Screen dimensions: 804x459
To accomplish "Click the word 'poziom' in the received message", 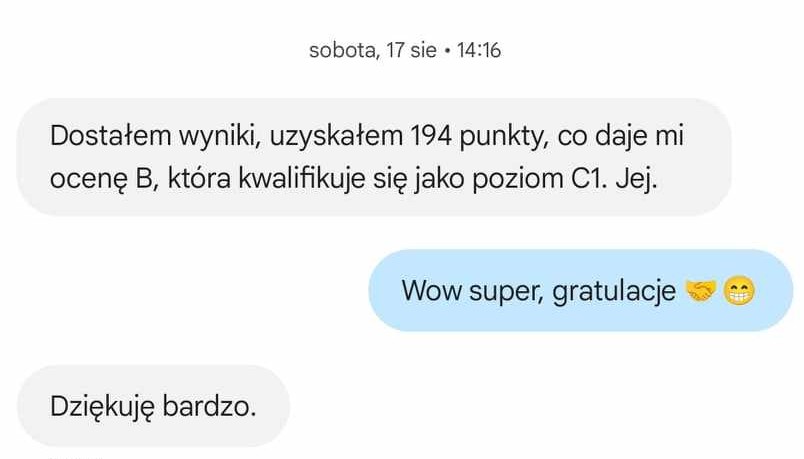I will click(517, 180).
